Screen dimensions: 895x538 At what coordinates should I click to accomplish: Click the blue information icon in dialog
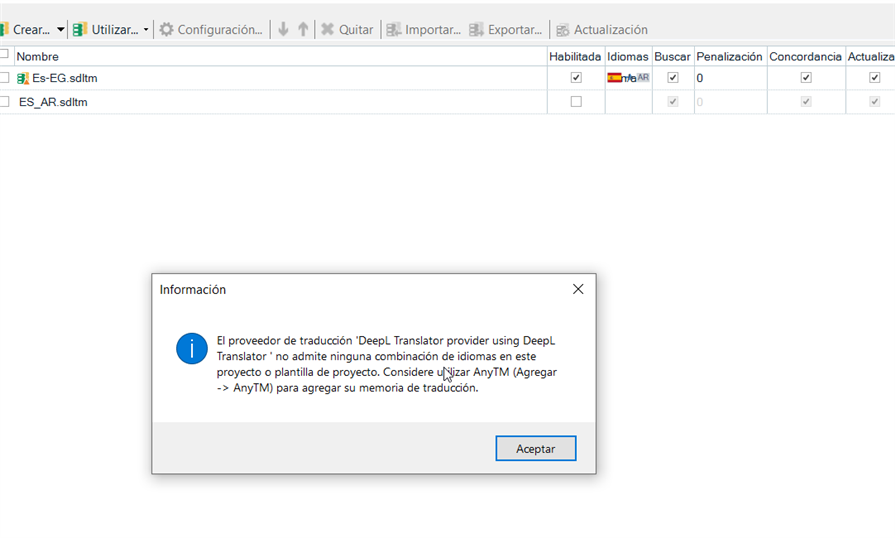pos(192,348)
